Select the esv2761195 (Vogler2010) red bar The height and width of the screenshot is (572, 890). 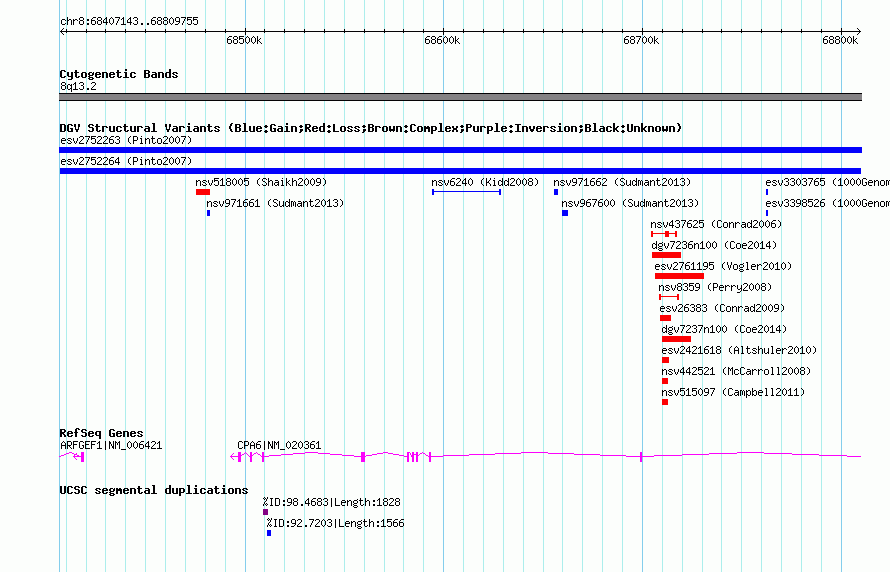[679, 276]
